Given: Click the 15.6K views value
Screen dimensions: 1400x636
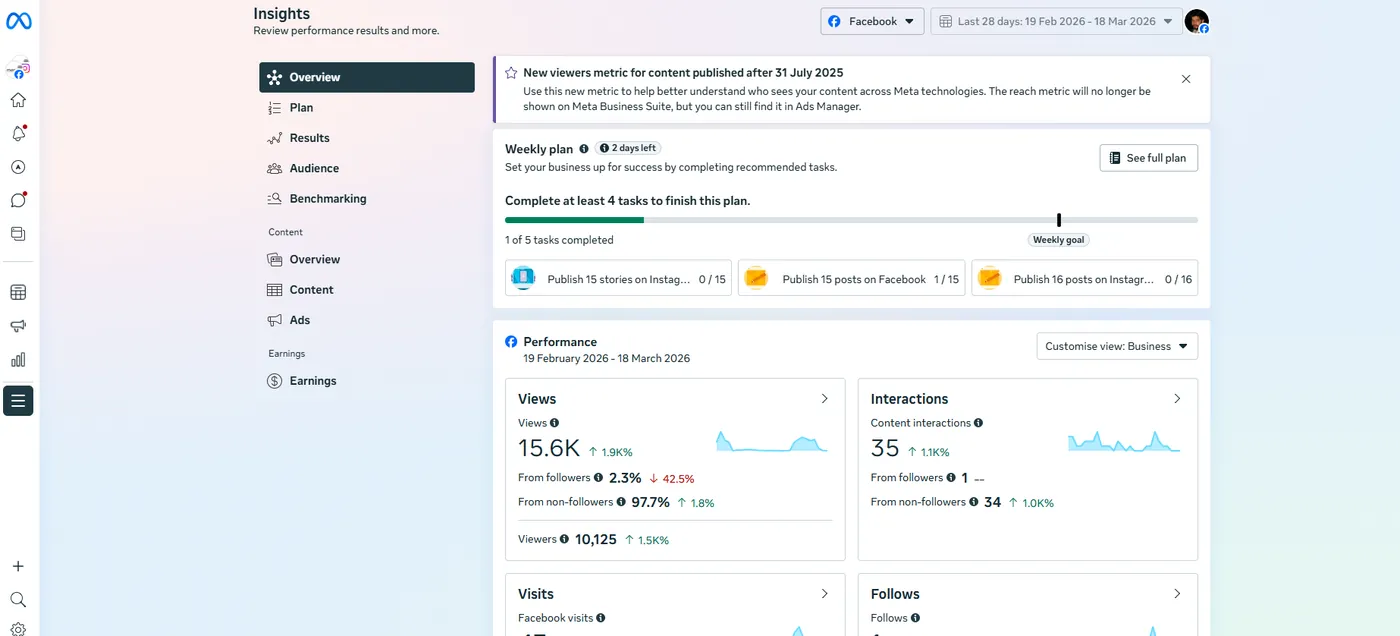Looking at the screenshot, I should click(548, 449).
